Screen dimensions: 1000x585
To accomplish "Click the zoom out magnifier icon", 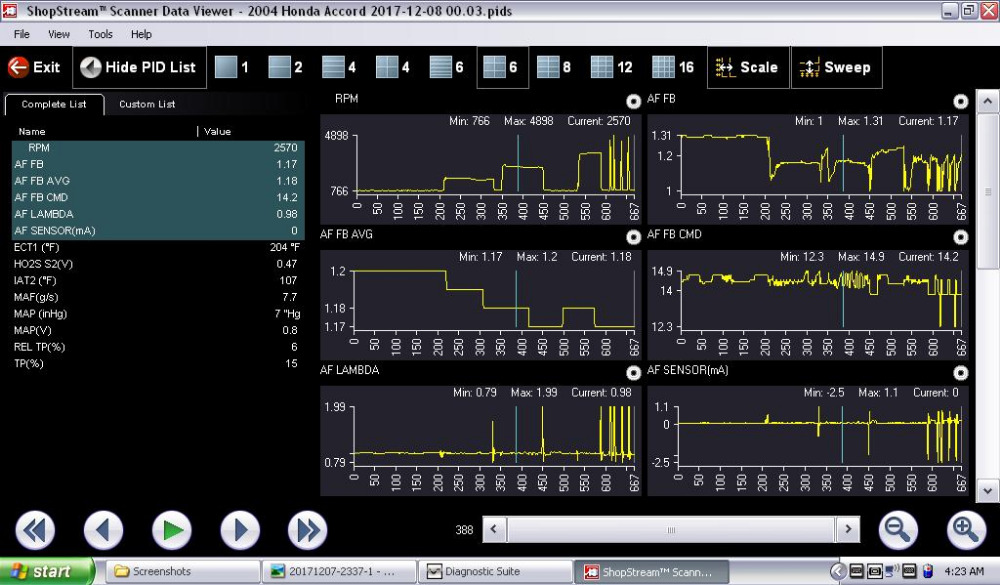I will [x=898, y=529].
